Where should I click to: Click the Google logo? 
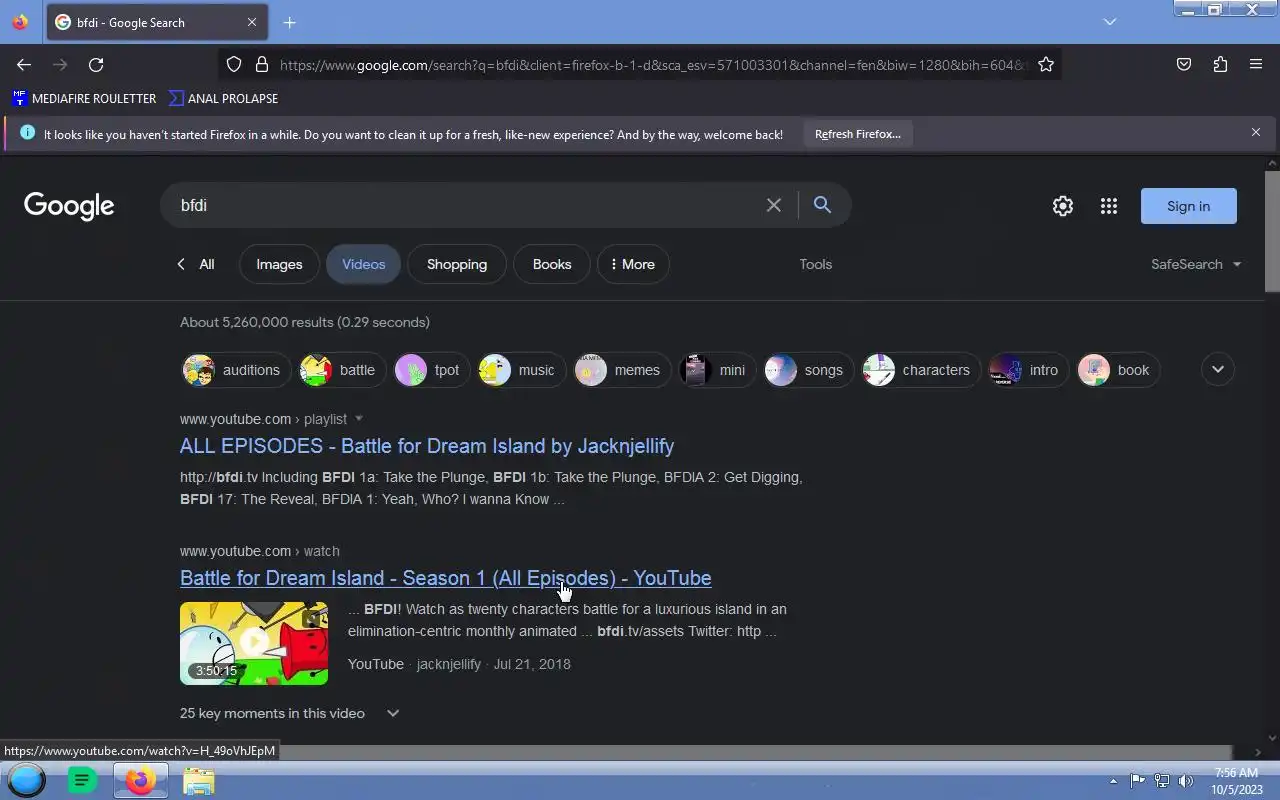click(x=69, y=206)
